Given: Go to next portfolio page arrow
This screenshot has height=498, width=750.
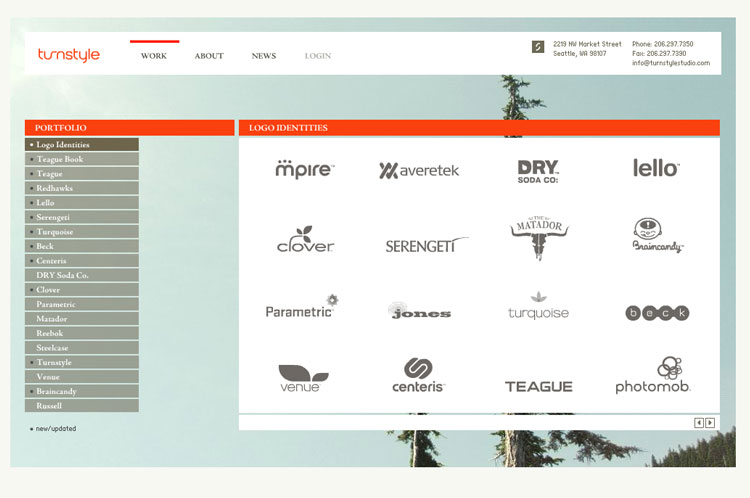Looking at the screenshot, I should tap(710, 422).
